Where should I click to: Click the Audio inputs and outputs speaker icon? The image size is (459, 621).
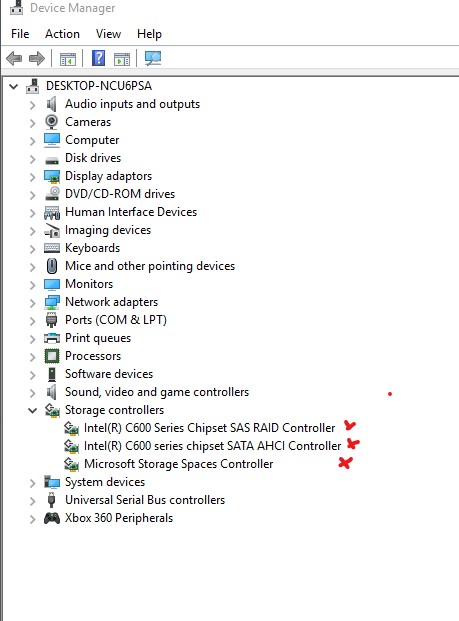pyautogui.click(x=51, y=104)
